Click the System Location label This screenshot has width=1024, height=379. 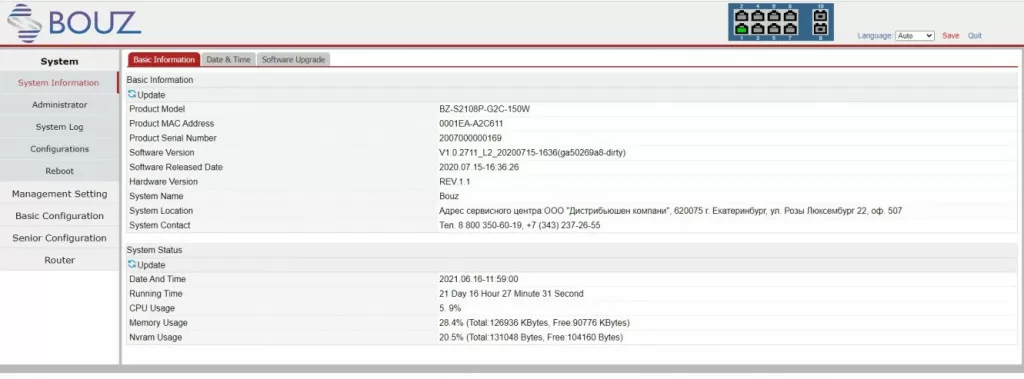[x=161, y=210]
